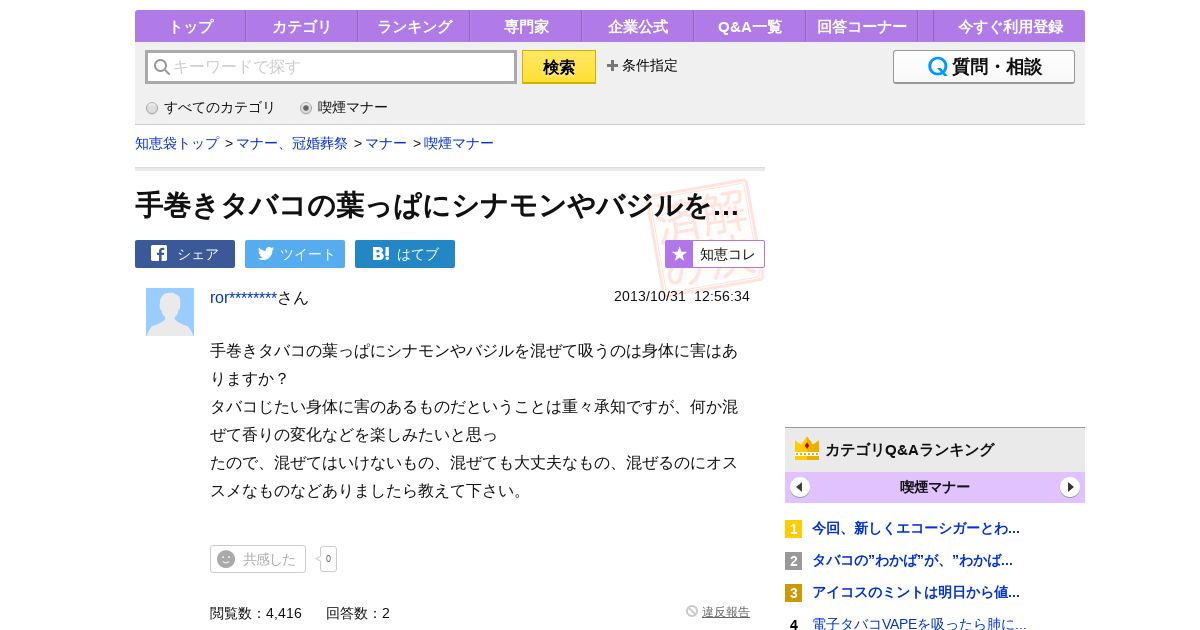Click the crown icon beside カテゴリQ&Aランキング

pyautogui.click(x=807, y=448)
